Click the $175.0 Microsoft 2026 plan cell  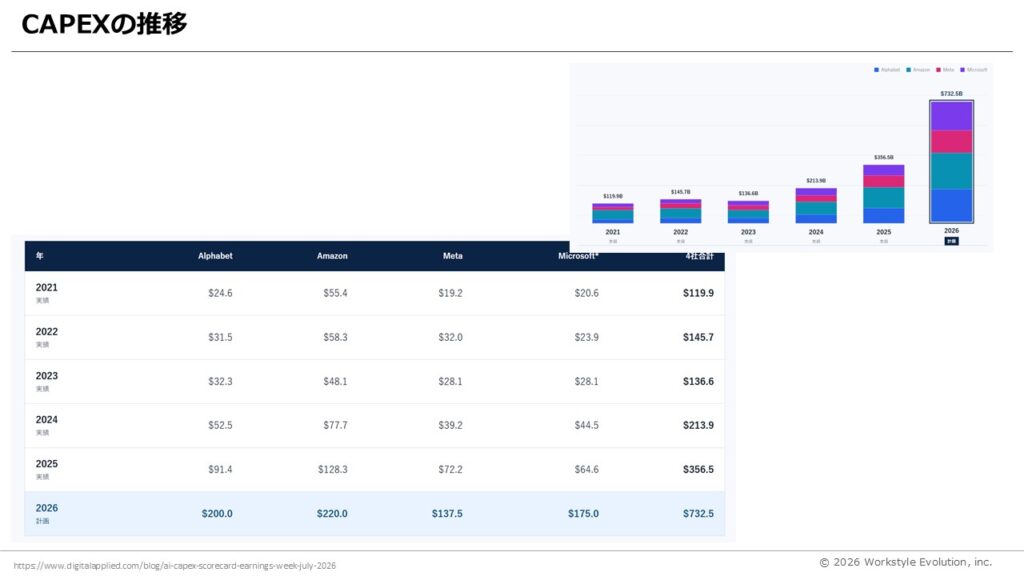click(x=583, y=514)
